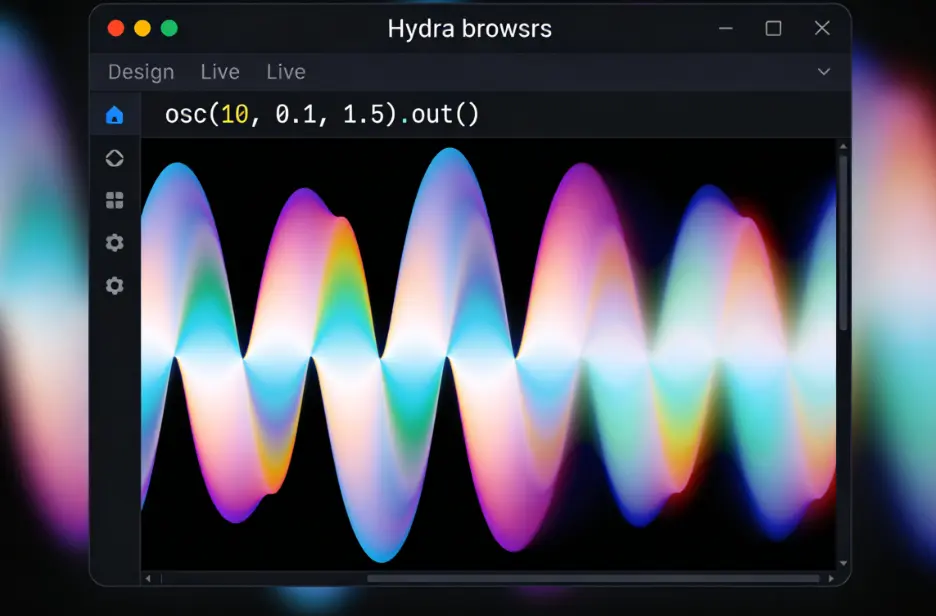The width and height of the screenshot is (936, 616).
Task: Select the second Live tab
Action: tap(286, 72)
